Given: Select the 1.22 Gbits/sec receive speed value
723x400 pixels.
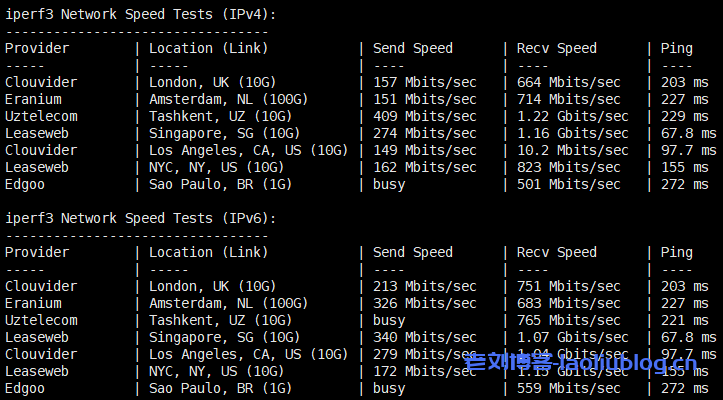Looking at the screenshot, I should click(572, 116).
